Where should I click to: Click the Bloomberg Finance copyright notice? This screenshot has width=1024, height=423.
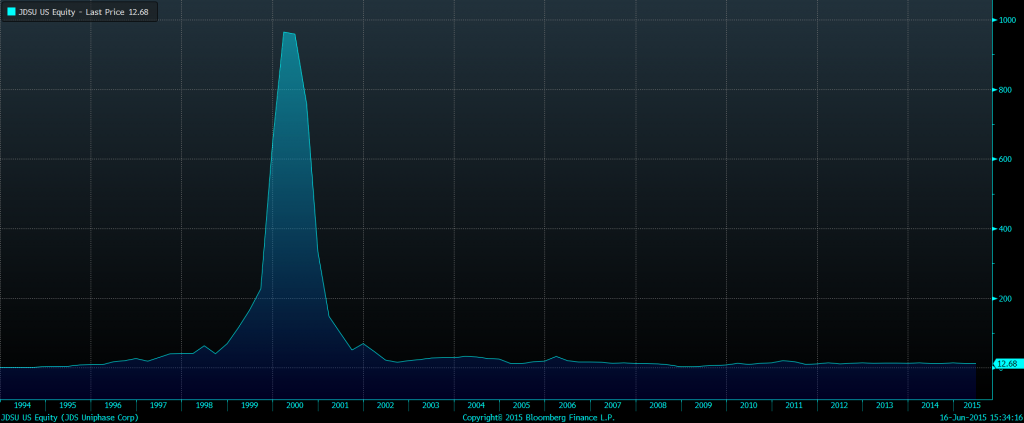pyautogui.click(x=539, y=417)
